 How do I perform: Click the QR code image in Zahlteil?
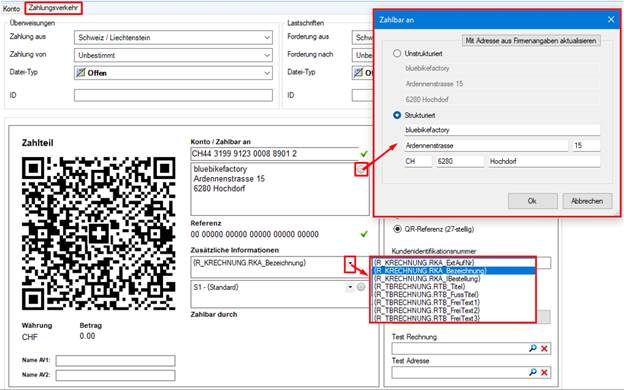tap(98, 233)
